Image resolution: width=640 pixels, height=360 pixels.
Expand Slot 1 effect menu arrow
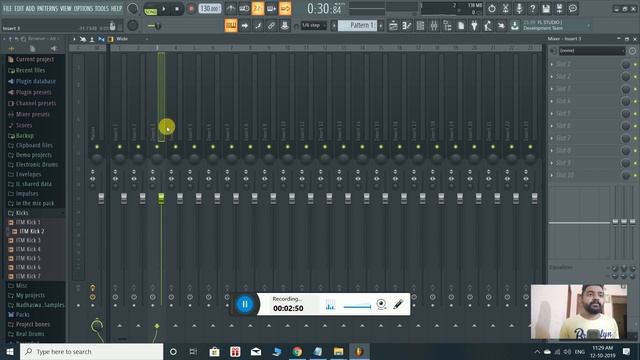552,64
